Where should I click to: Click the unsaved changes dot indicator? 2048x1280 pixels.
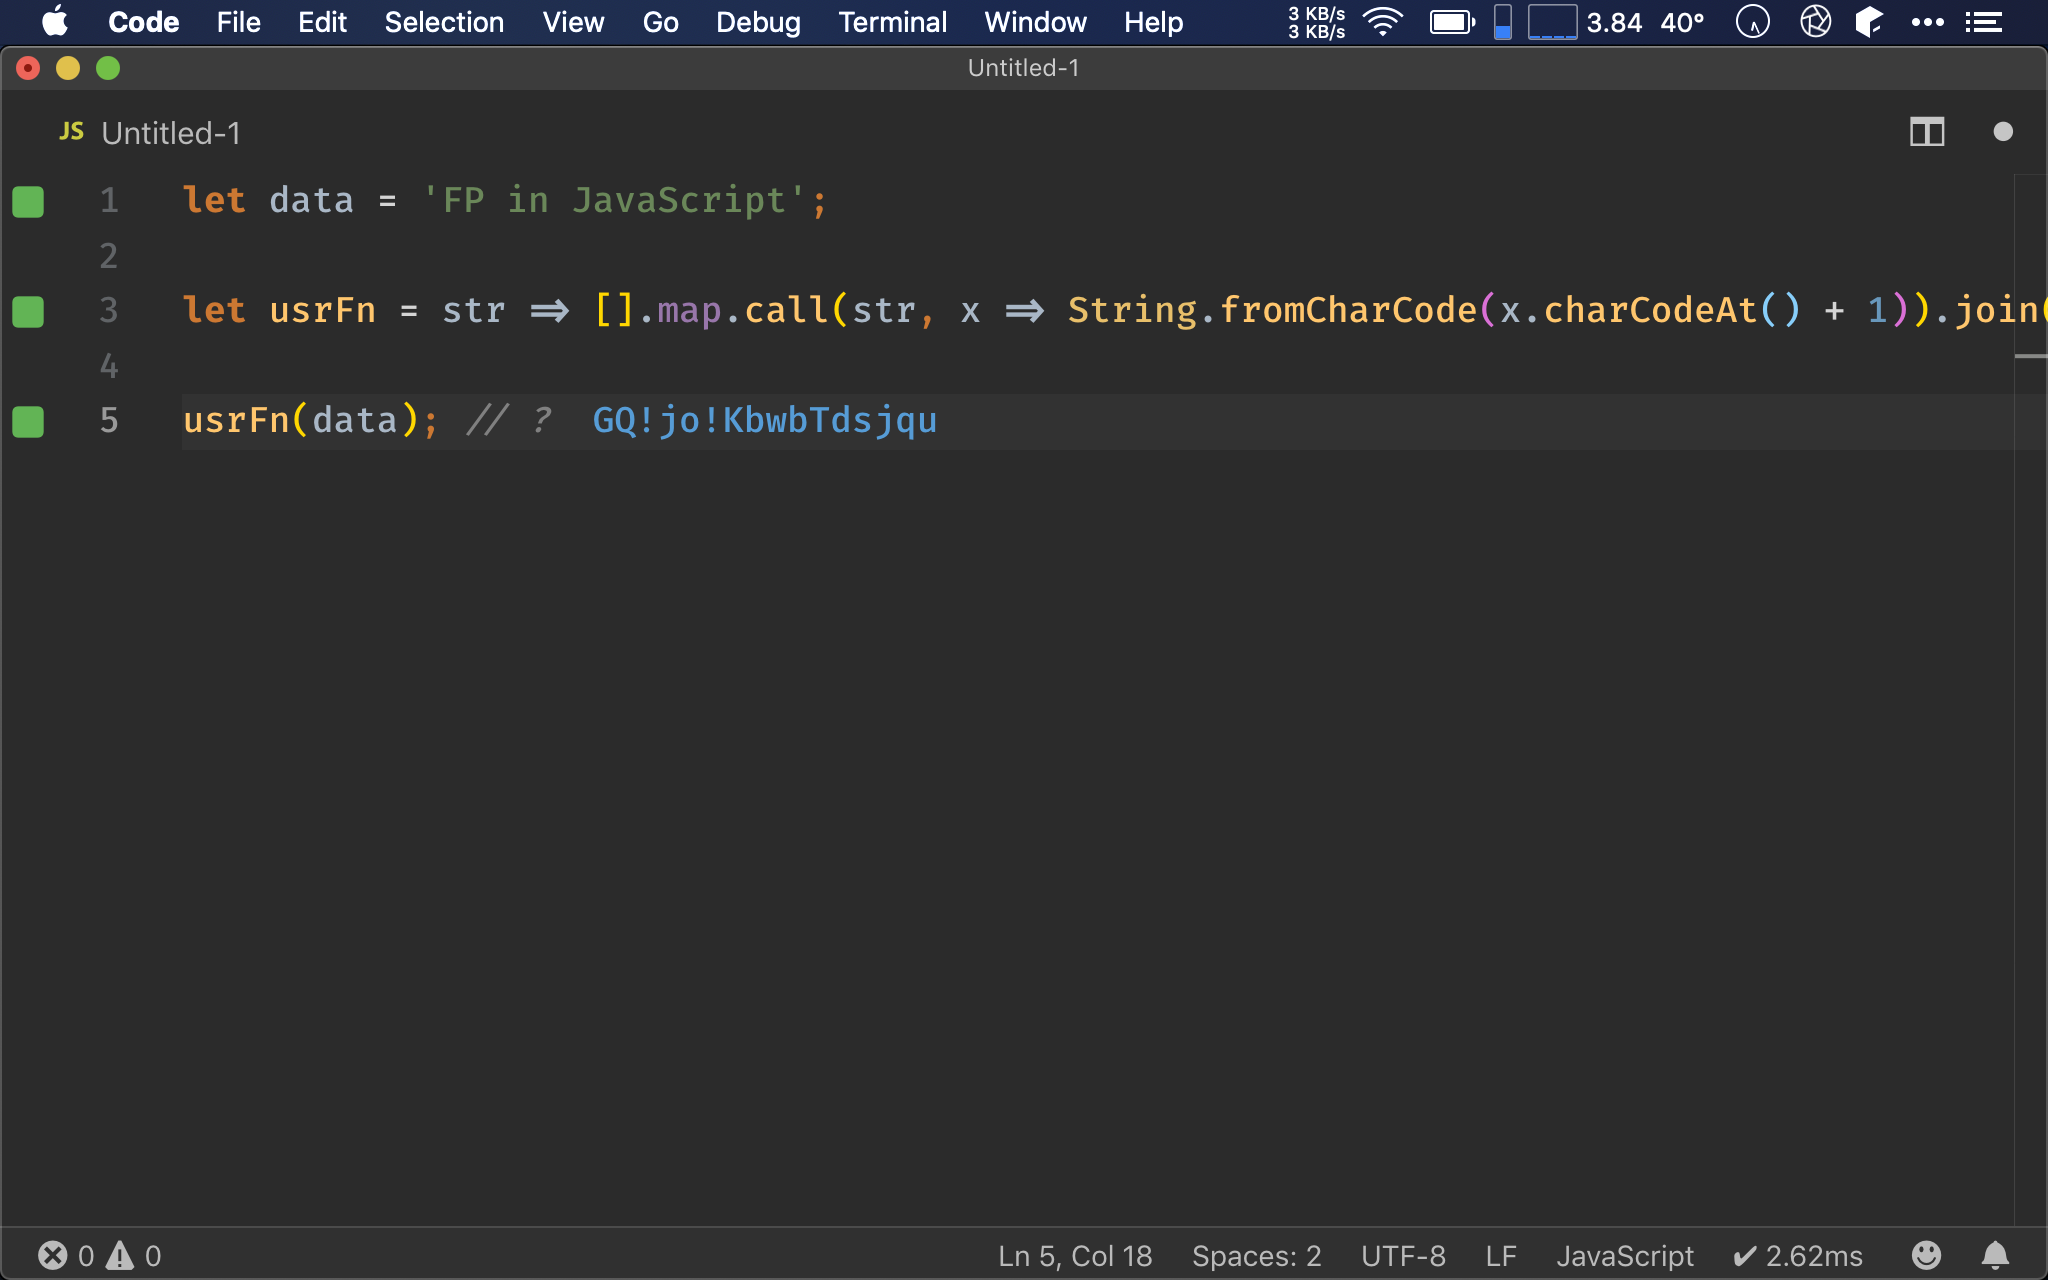point(2002,132)
